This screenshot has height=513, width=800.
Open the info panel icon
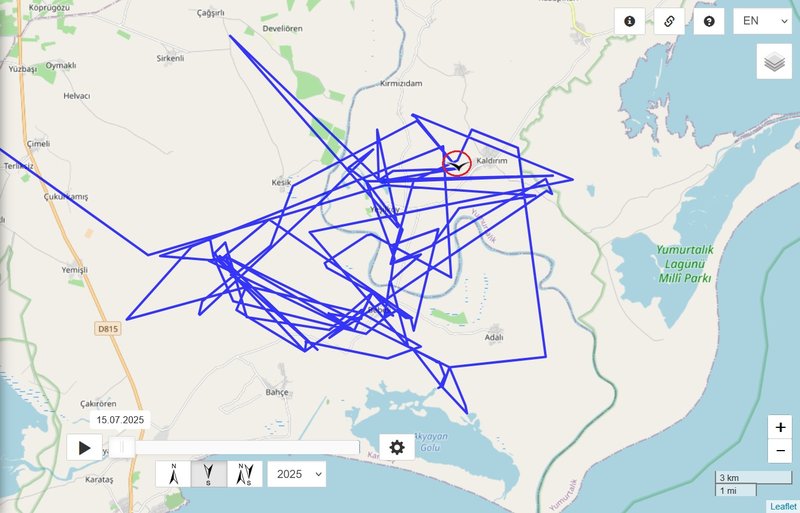click(630, 21)
